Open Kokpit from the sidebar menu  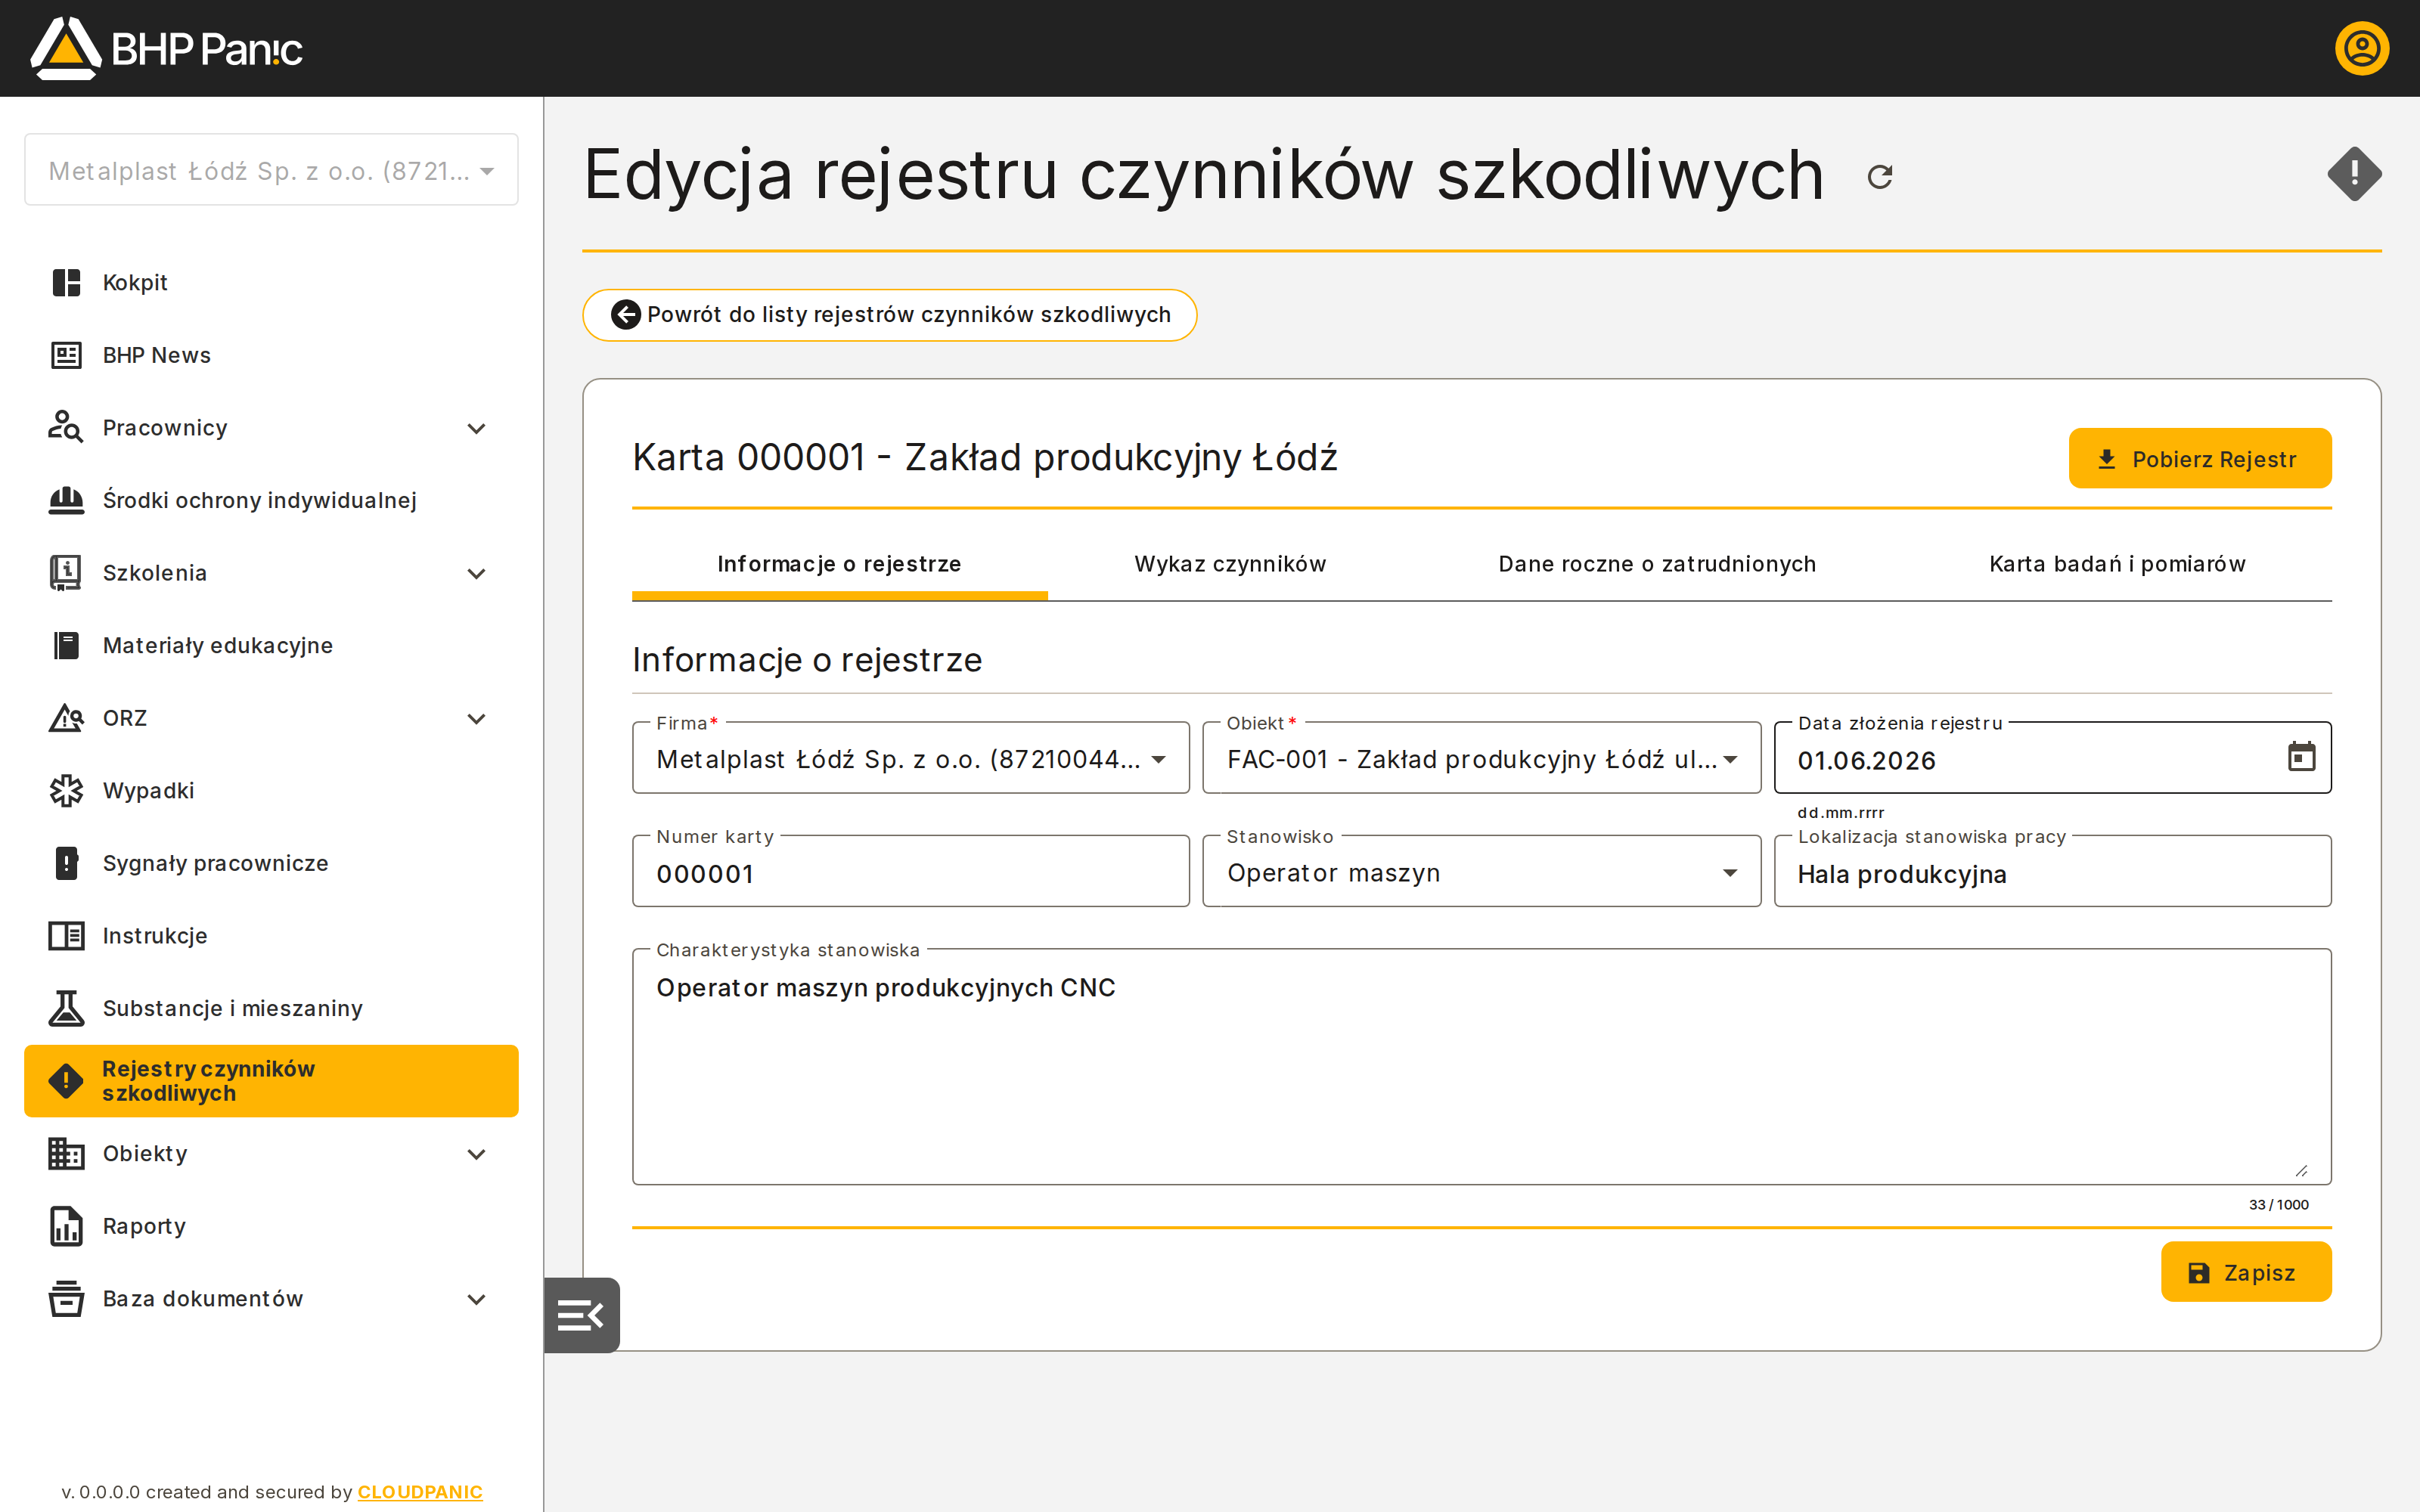click(271, 283)
